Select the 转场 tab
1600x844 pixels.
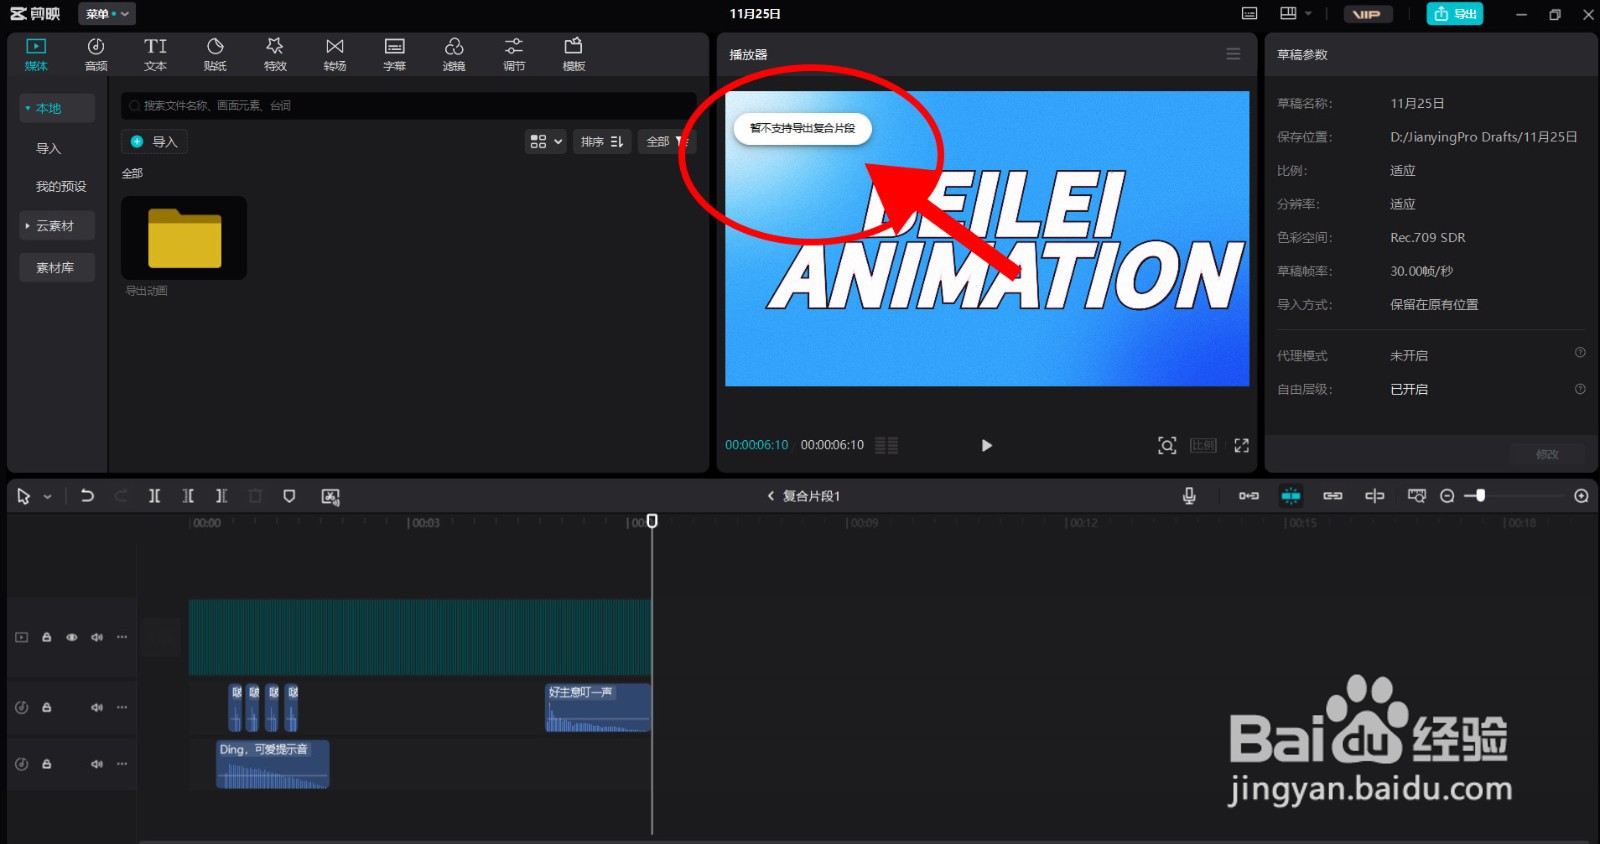pyautogui.click(x=335, y=54)
